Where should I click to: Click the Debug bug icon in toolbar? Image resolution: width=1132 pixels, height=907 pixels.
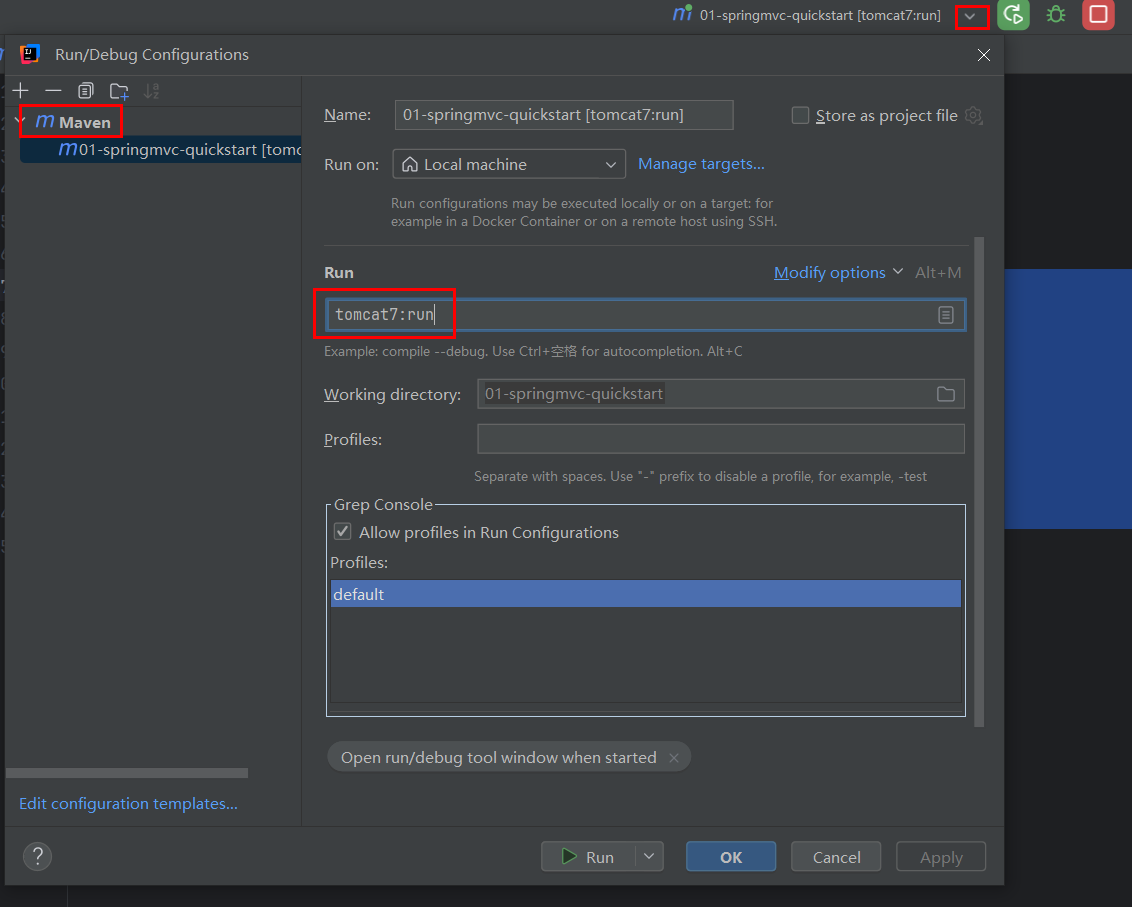(1056, 15)
